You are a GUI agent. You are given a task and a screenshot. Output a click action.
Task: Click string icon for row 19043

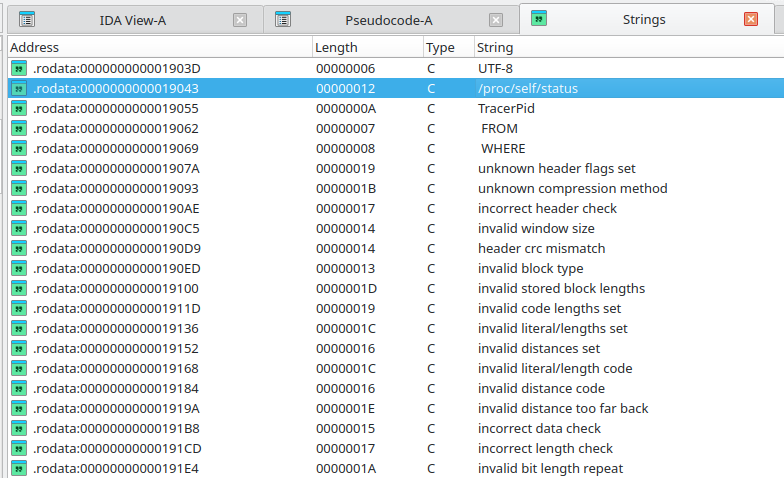coord(19,88)
